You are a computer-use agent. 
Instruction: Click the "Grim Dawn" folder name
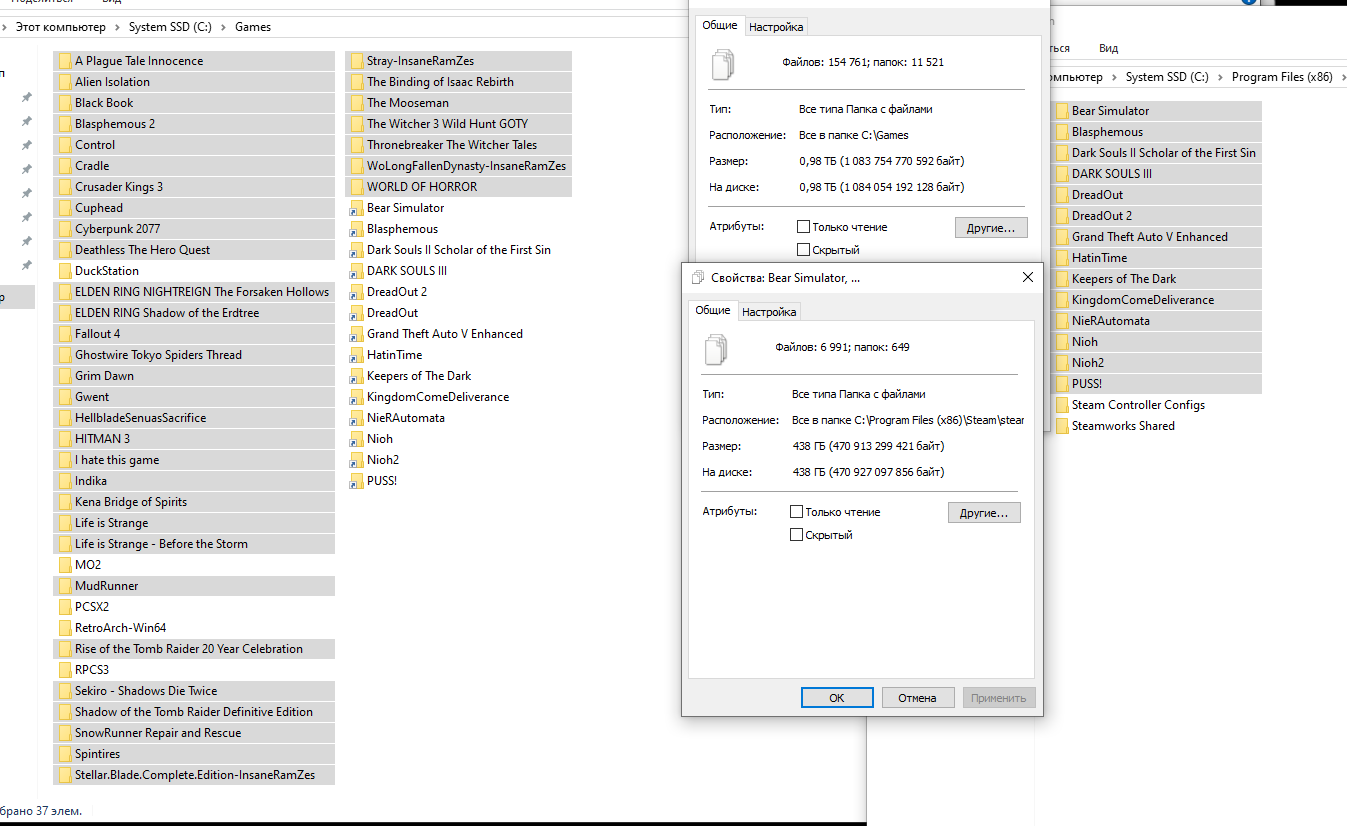pyautogui.click(x=104, y=376)
